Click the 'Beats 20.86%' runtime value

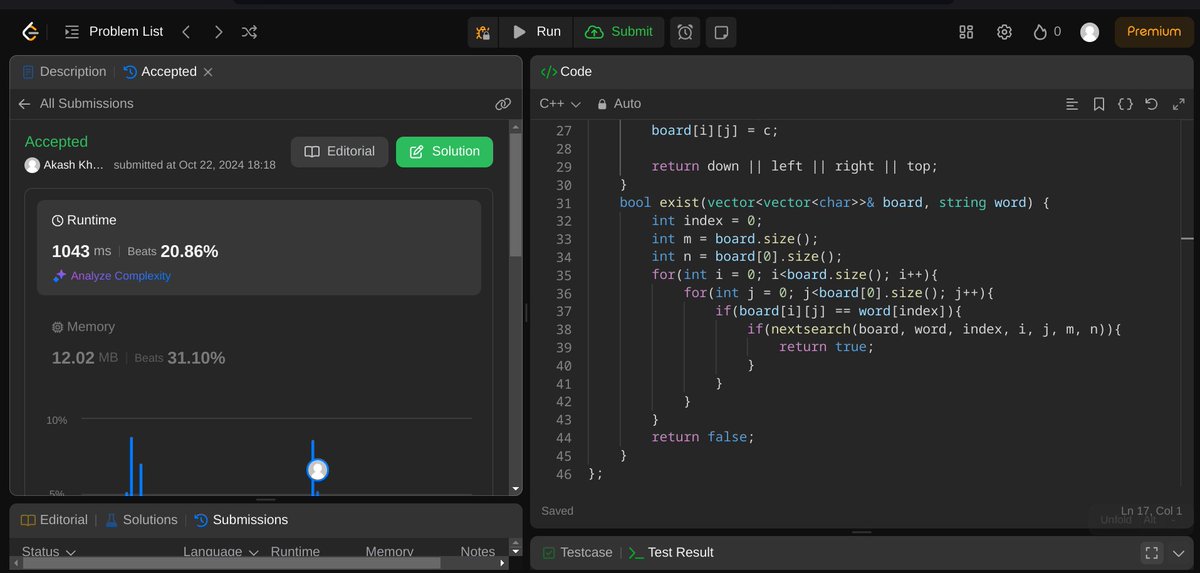click(x=173, y=252)
